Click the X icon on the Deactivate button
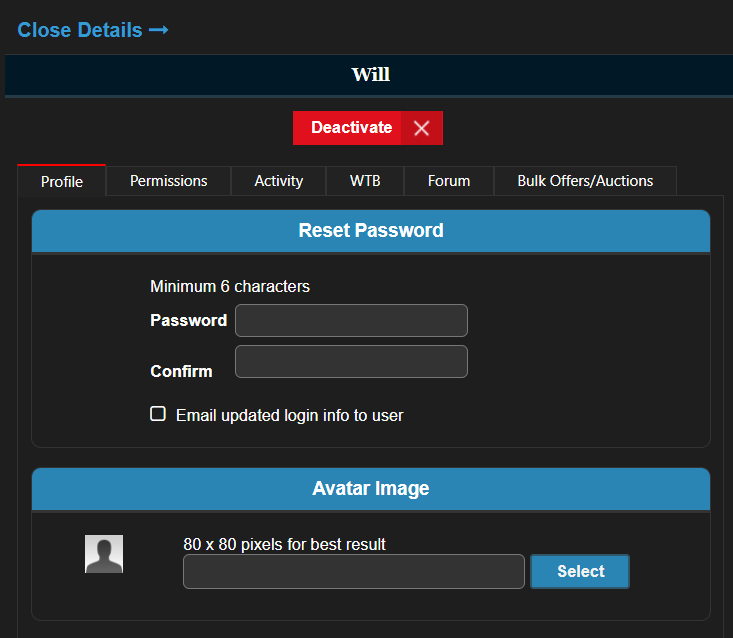 coord(422,128)
